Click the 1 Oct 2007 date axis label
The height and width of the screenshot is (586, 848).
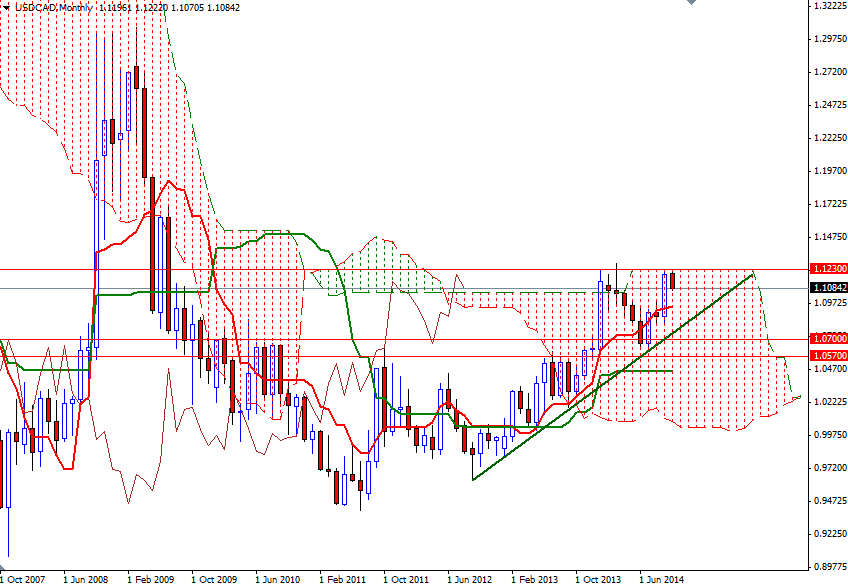[21, 578]
